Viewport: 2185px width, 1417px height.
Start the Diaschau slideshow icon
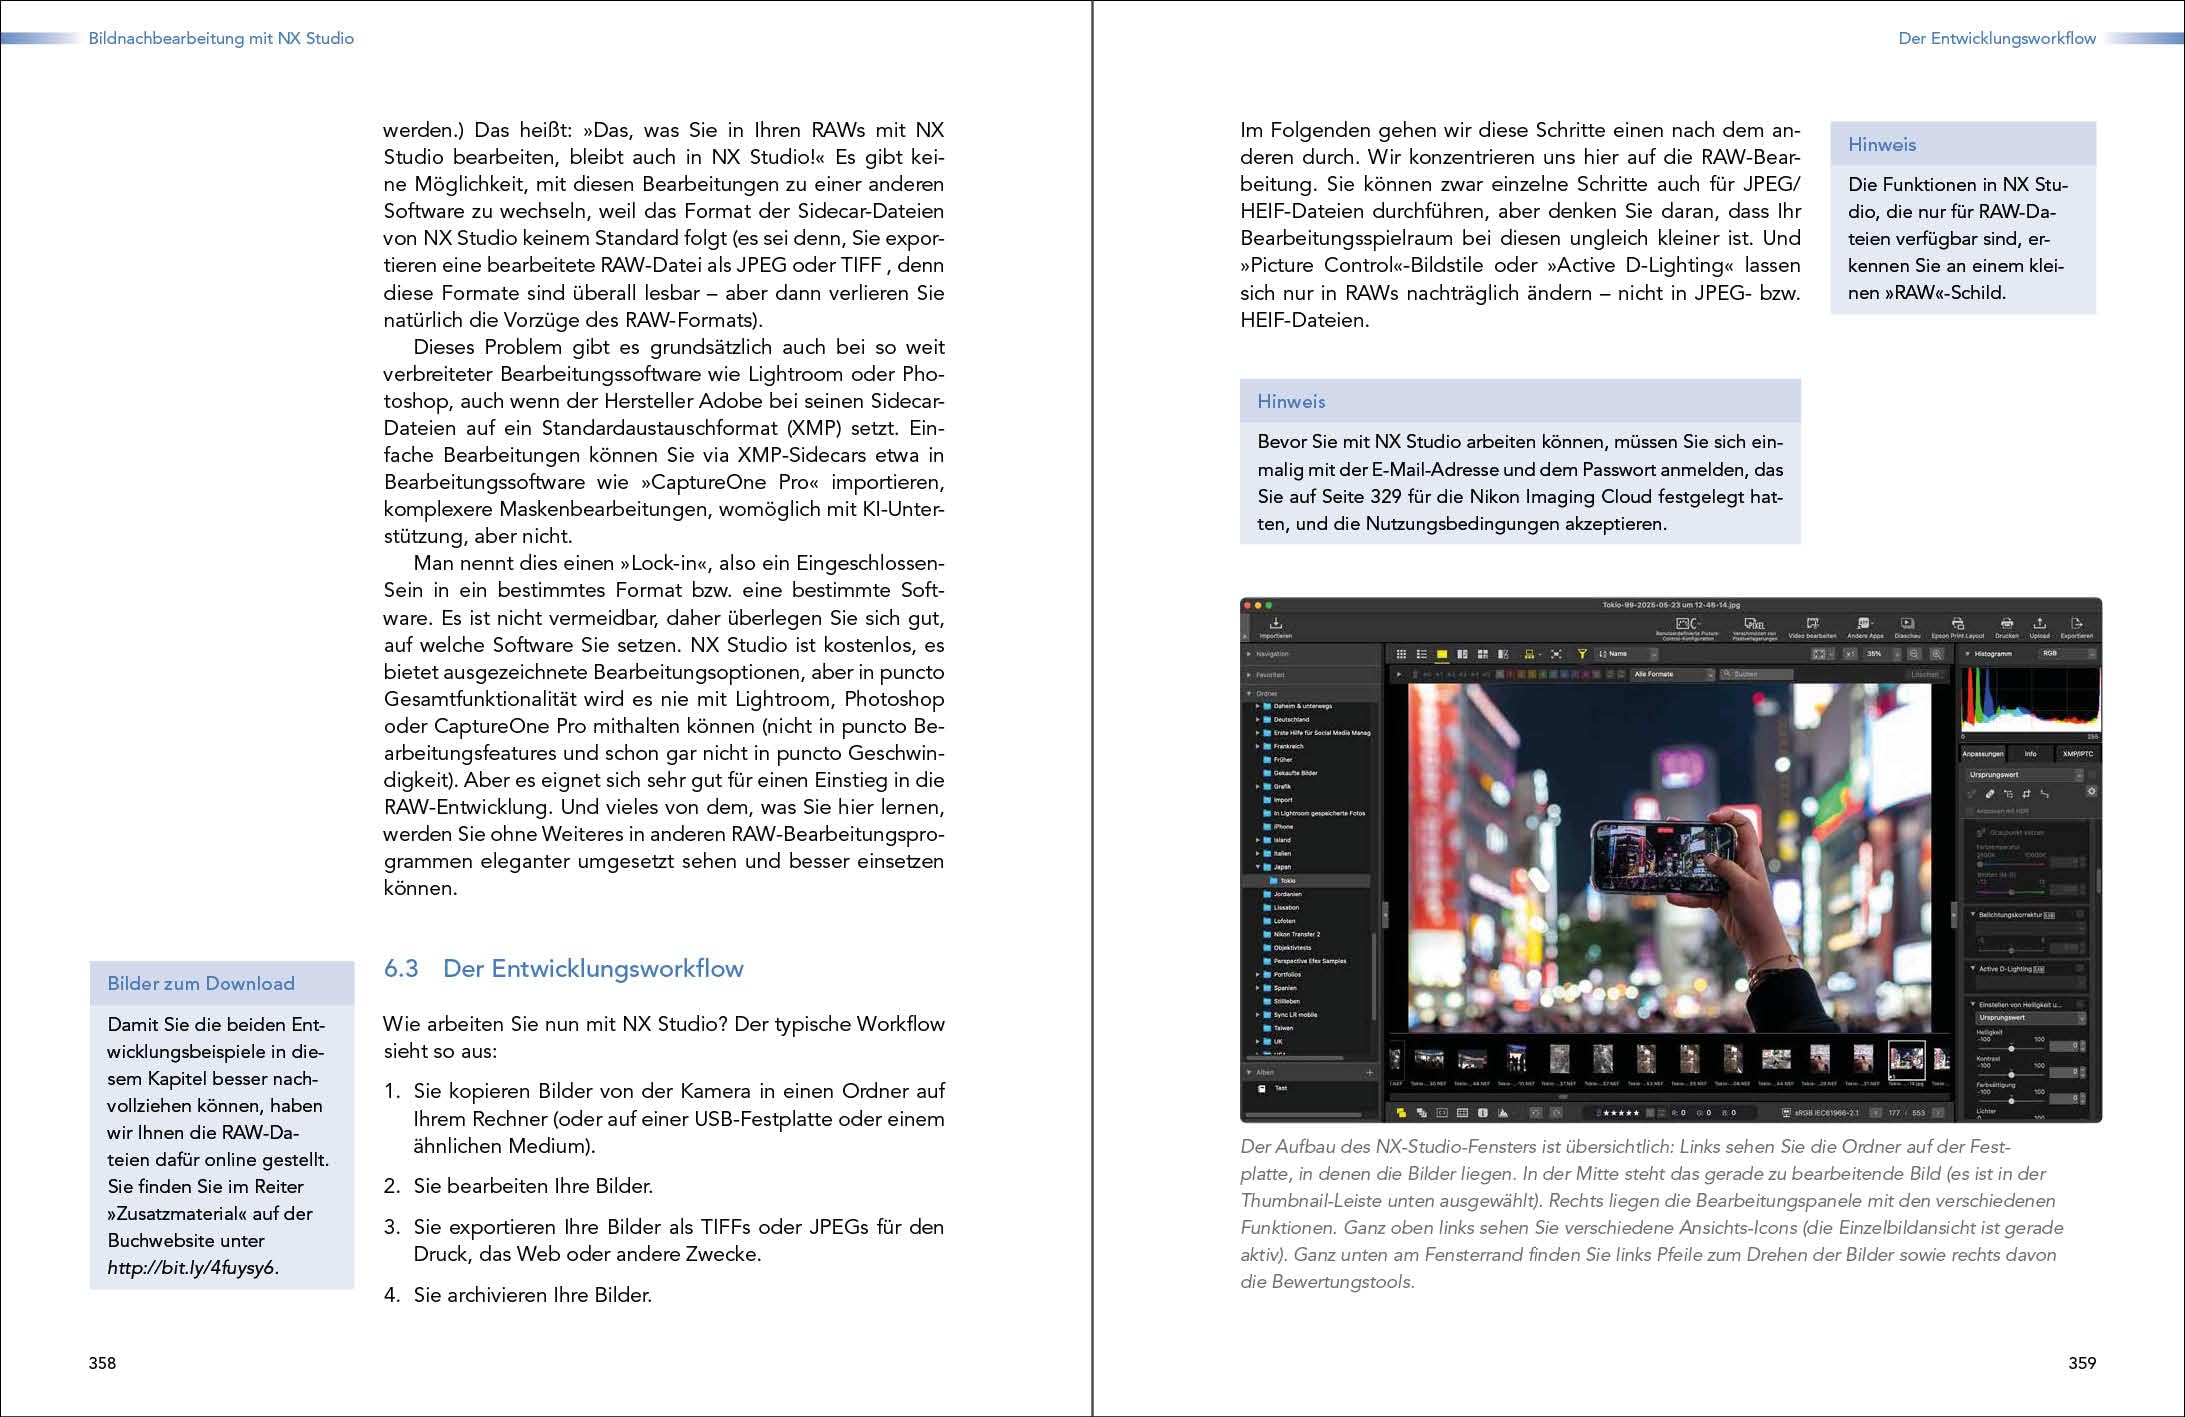[1907, 623]
